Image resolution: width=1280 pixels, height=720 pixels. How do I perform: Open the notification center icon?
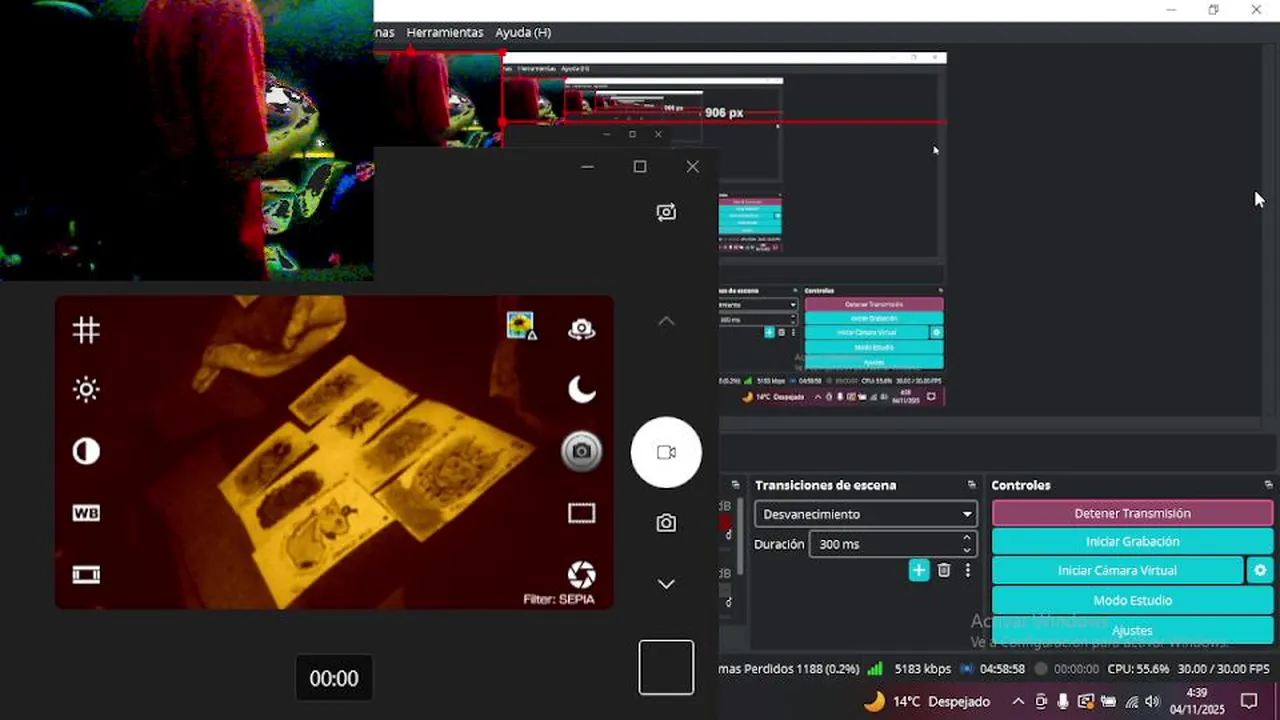[1248, 701]
